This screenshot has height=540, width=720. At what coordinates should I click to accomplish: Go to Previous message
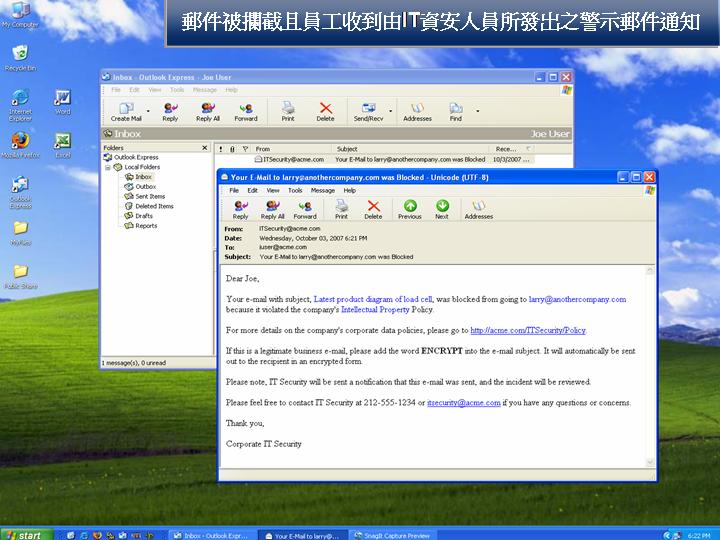click(410, 209)
